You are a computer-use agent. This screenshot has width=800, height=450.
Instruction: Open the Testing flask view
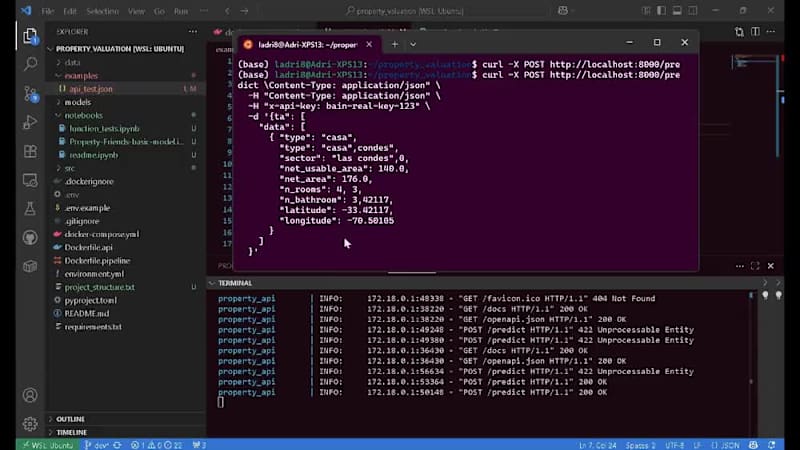coord(30,209)
